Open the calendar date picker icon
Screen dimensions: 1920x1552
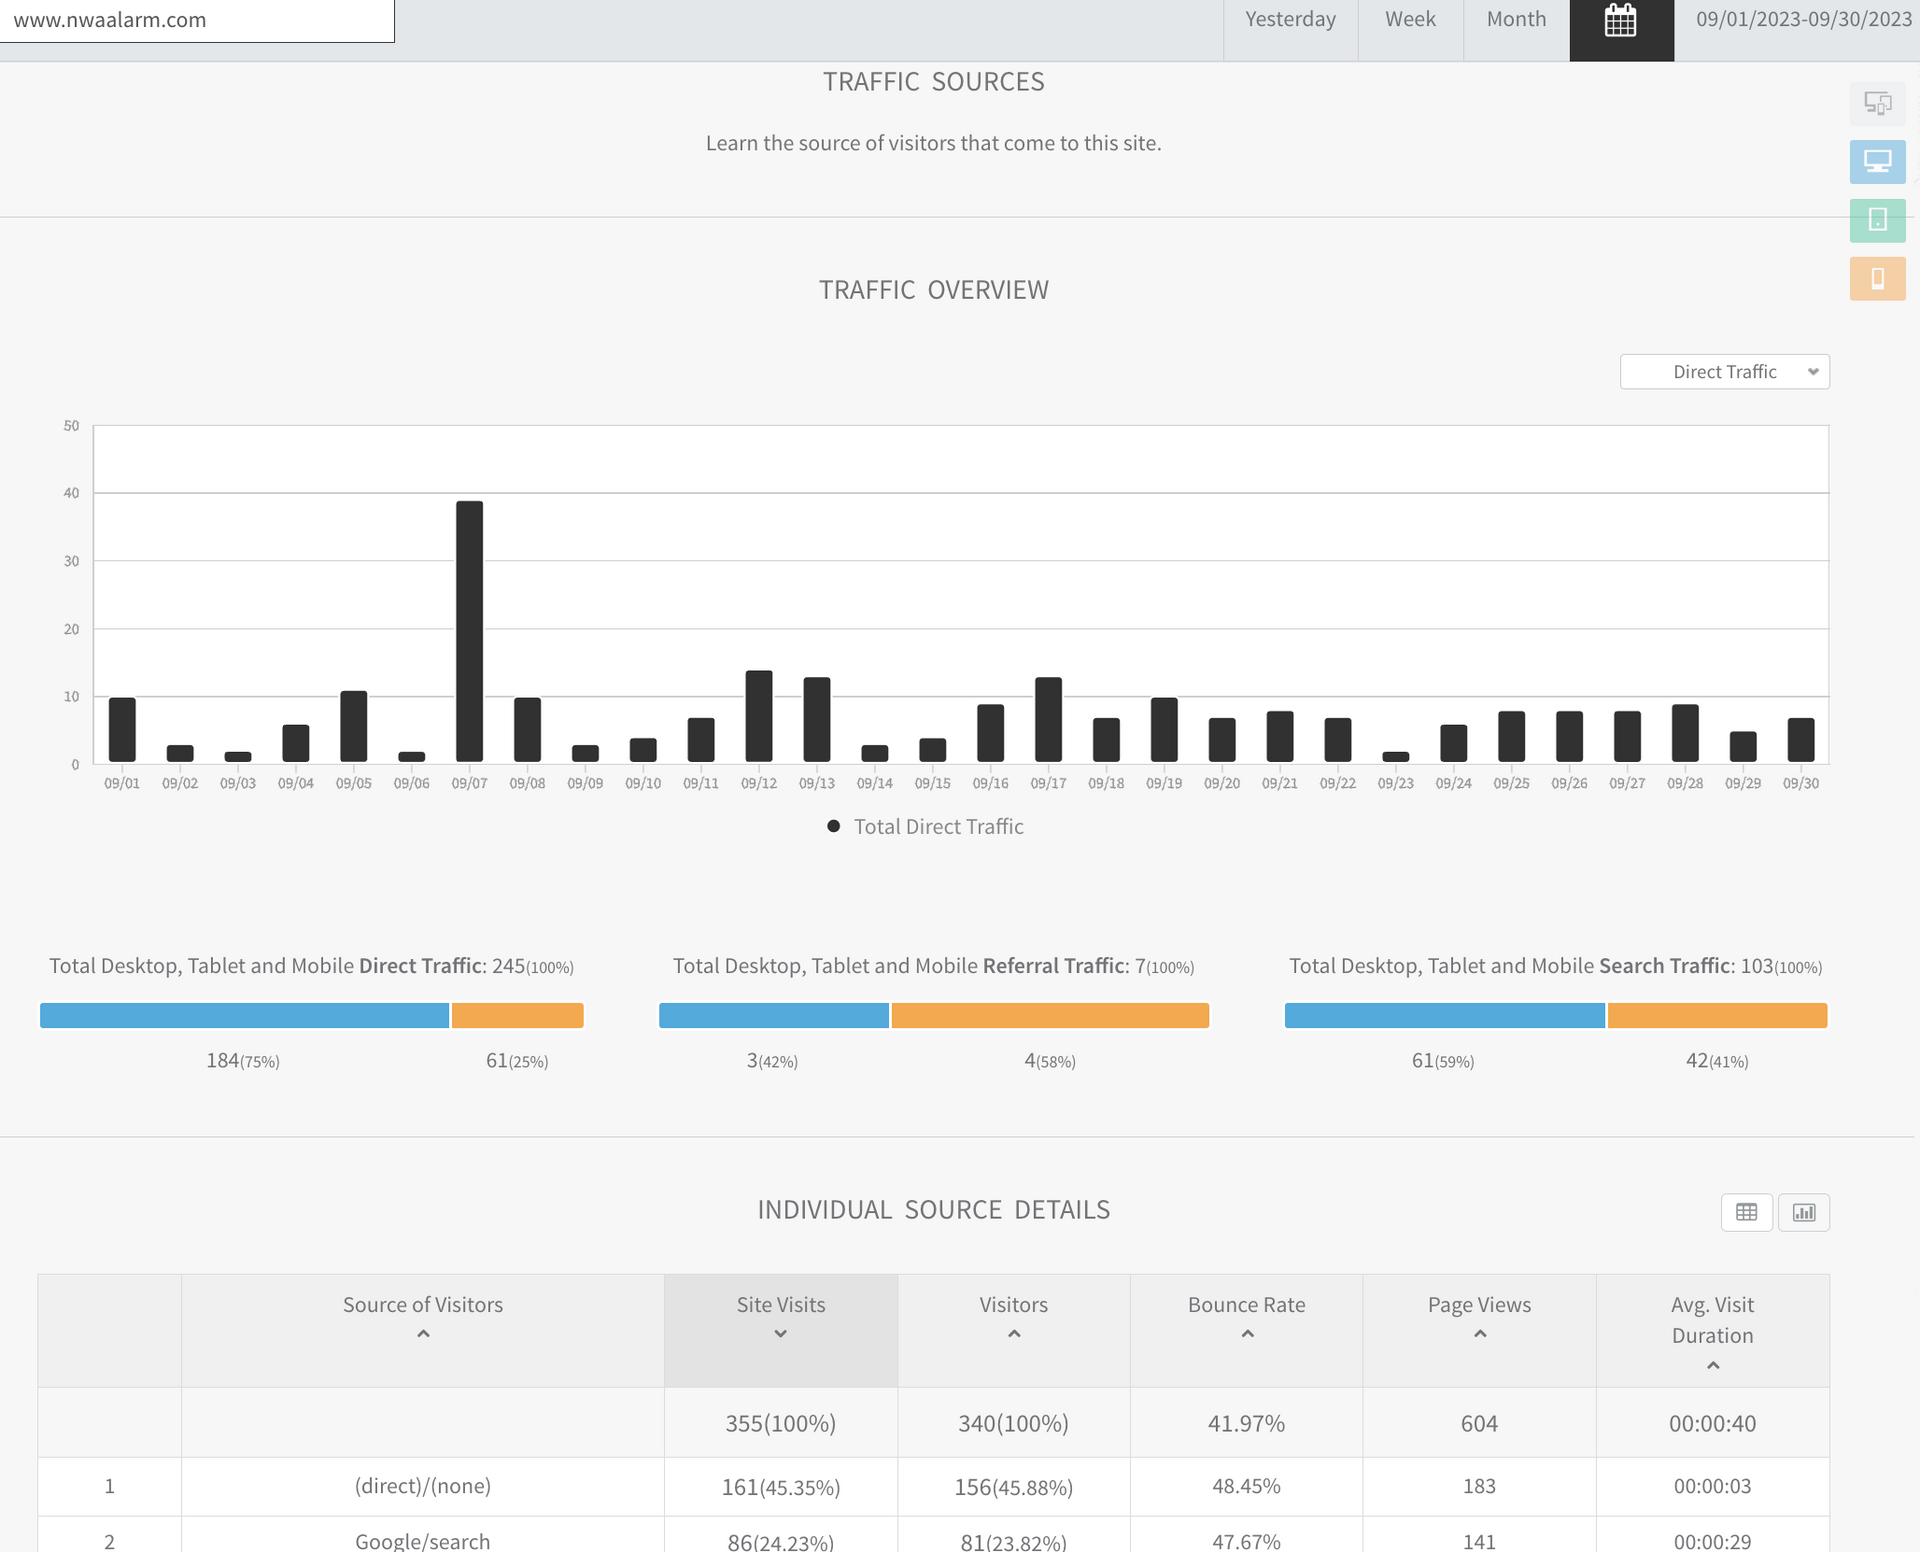[1620, 21]
